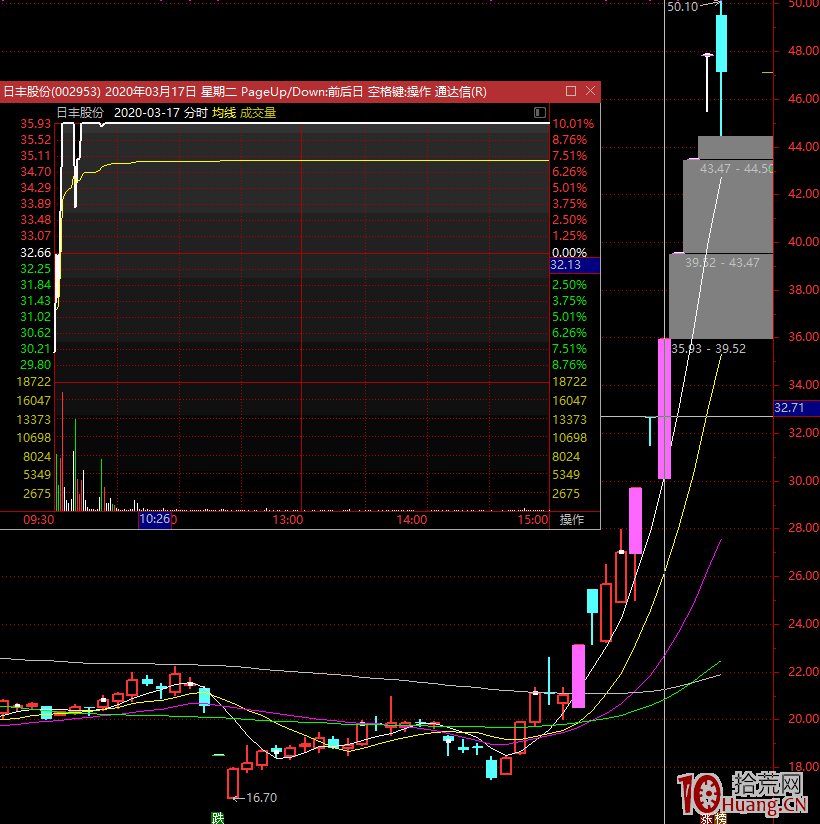Screen dimensions: 820x824
Task: Click the 日丰股份 stock name in the header
Action: (x=80, y=113)
